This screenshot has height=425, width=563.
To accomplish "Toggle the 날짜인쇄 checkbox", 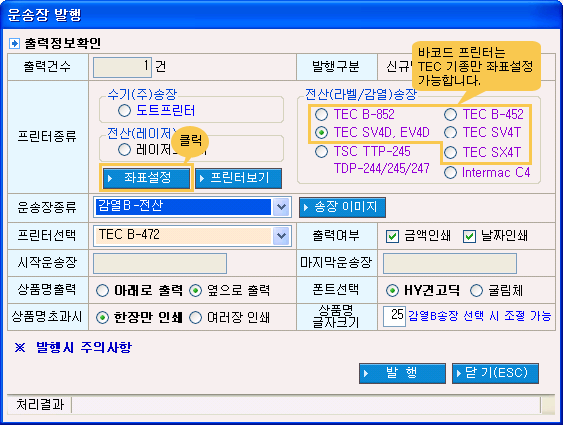I will [469, 236].
